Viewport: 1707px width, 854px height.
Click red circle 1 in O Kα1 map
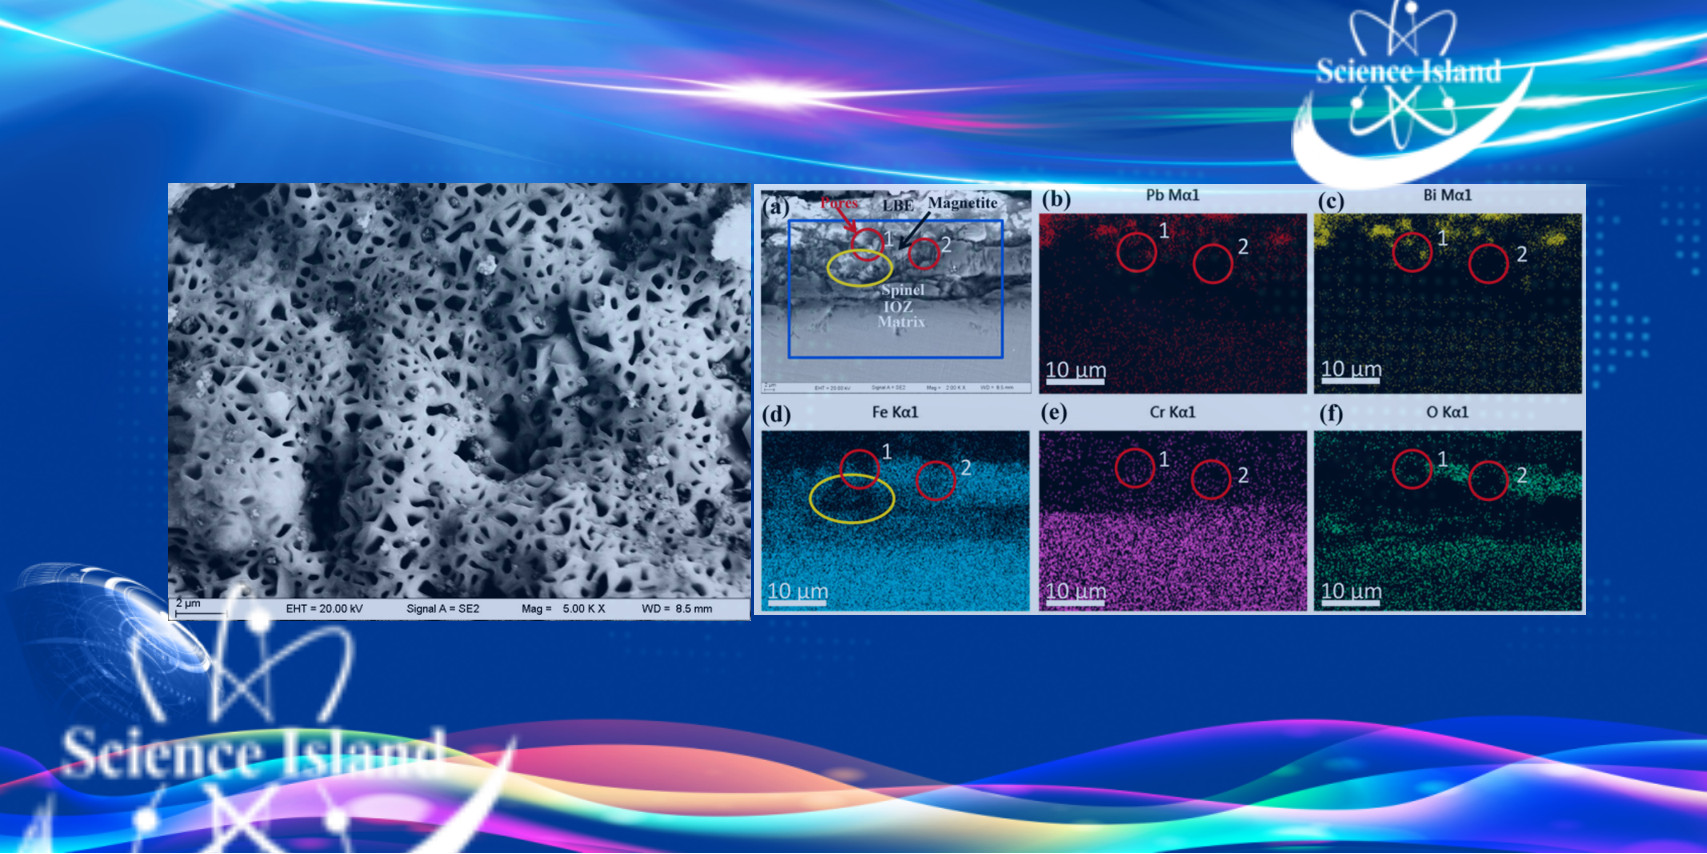[1412, 469]
